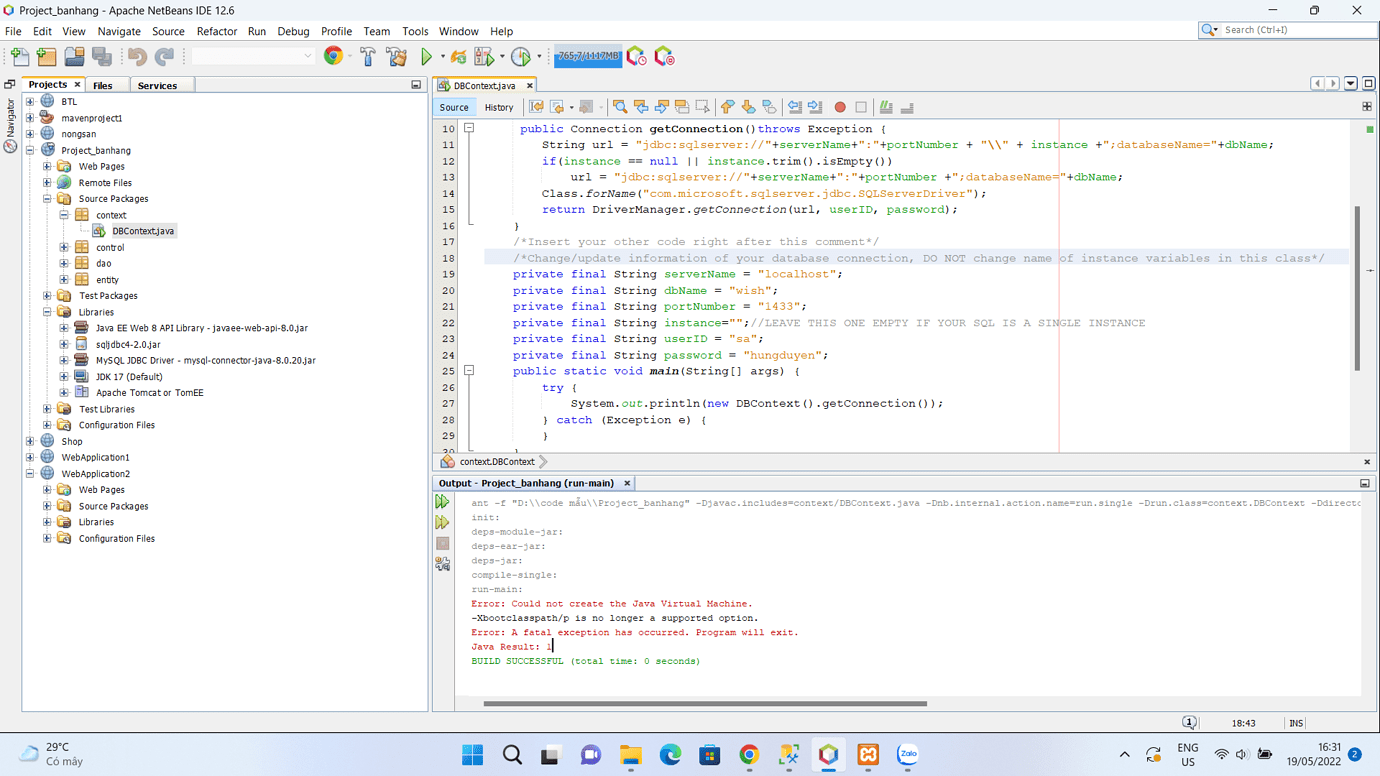Switch to the History view of DBContext.java

click(x=498, y=107)
